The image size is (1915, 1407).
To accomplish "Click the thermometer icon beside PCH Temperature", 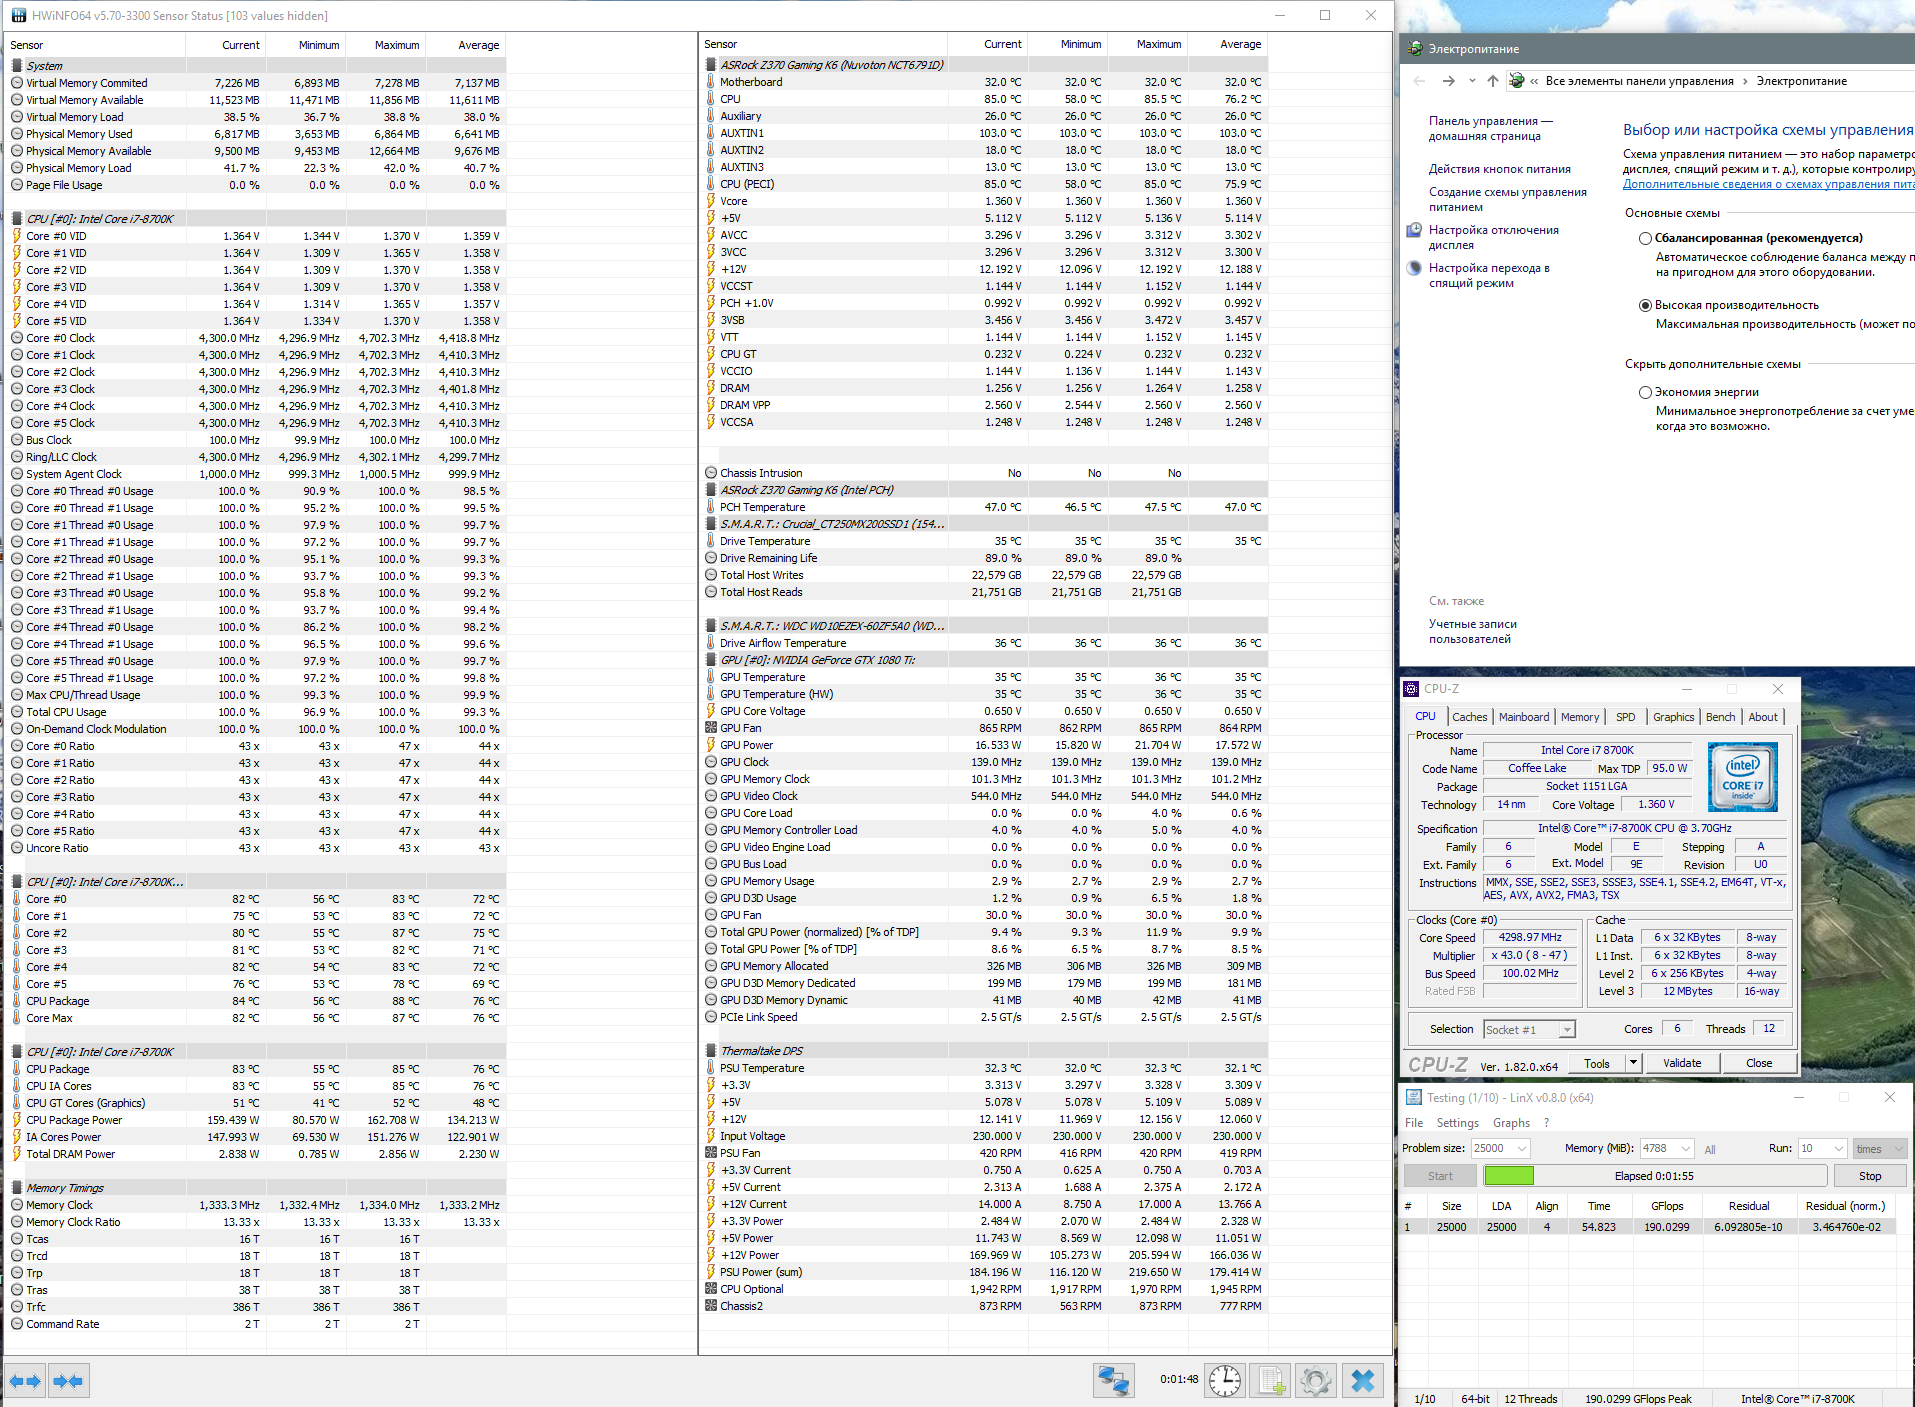I will [711, 507].
